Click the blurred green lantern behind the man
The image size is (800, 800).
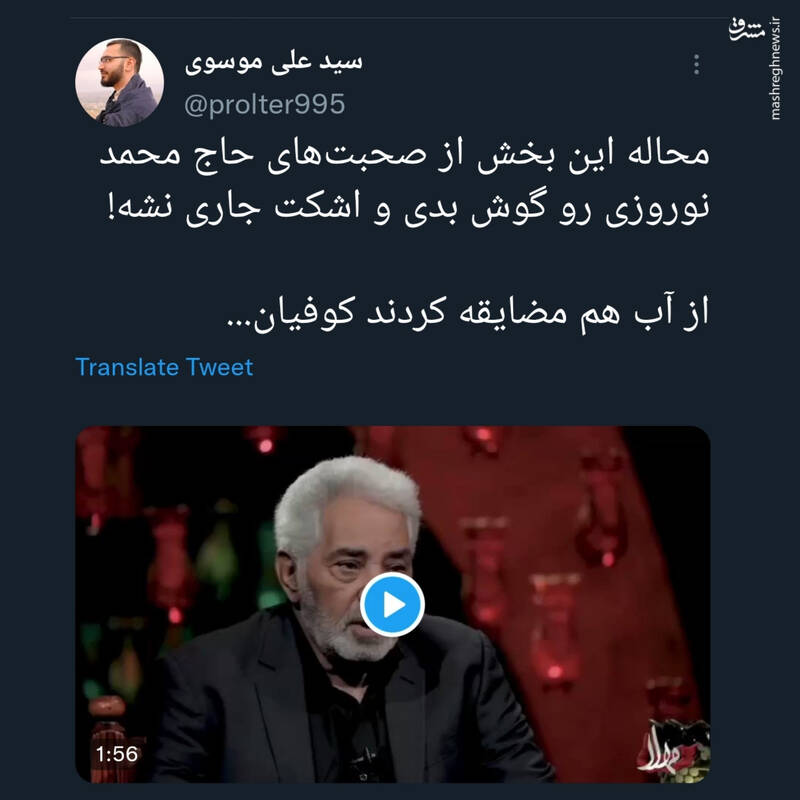pyautogui.click(x=217, y=556)
